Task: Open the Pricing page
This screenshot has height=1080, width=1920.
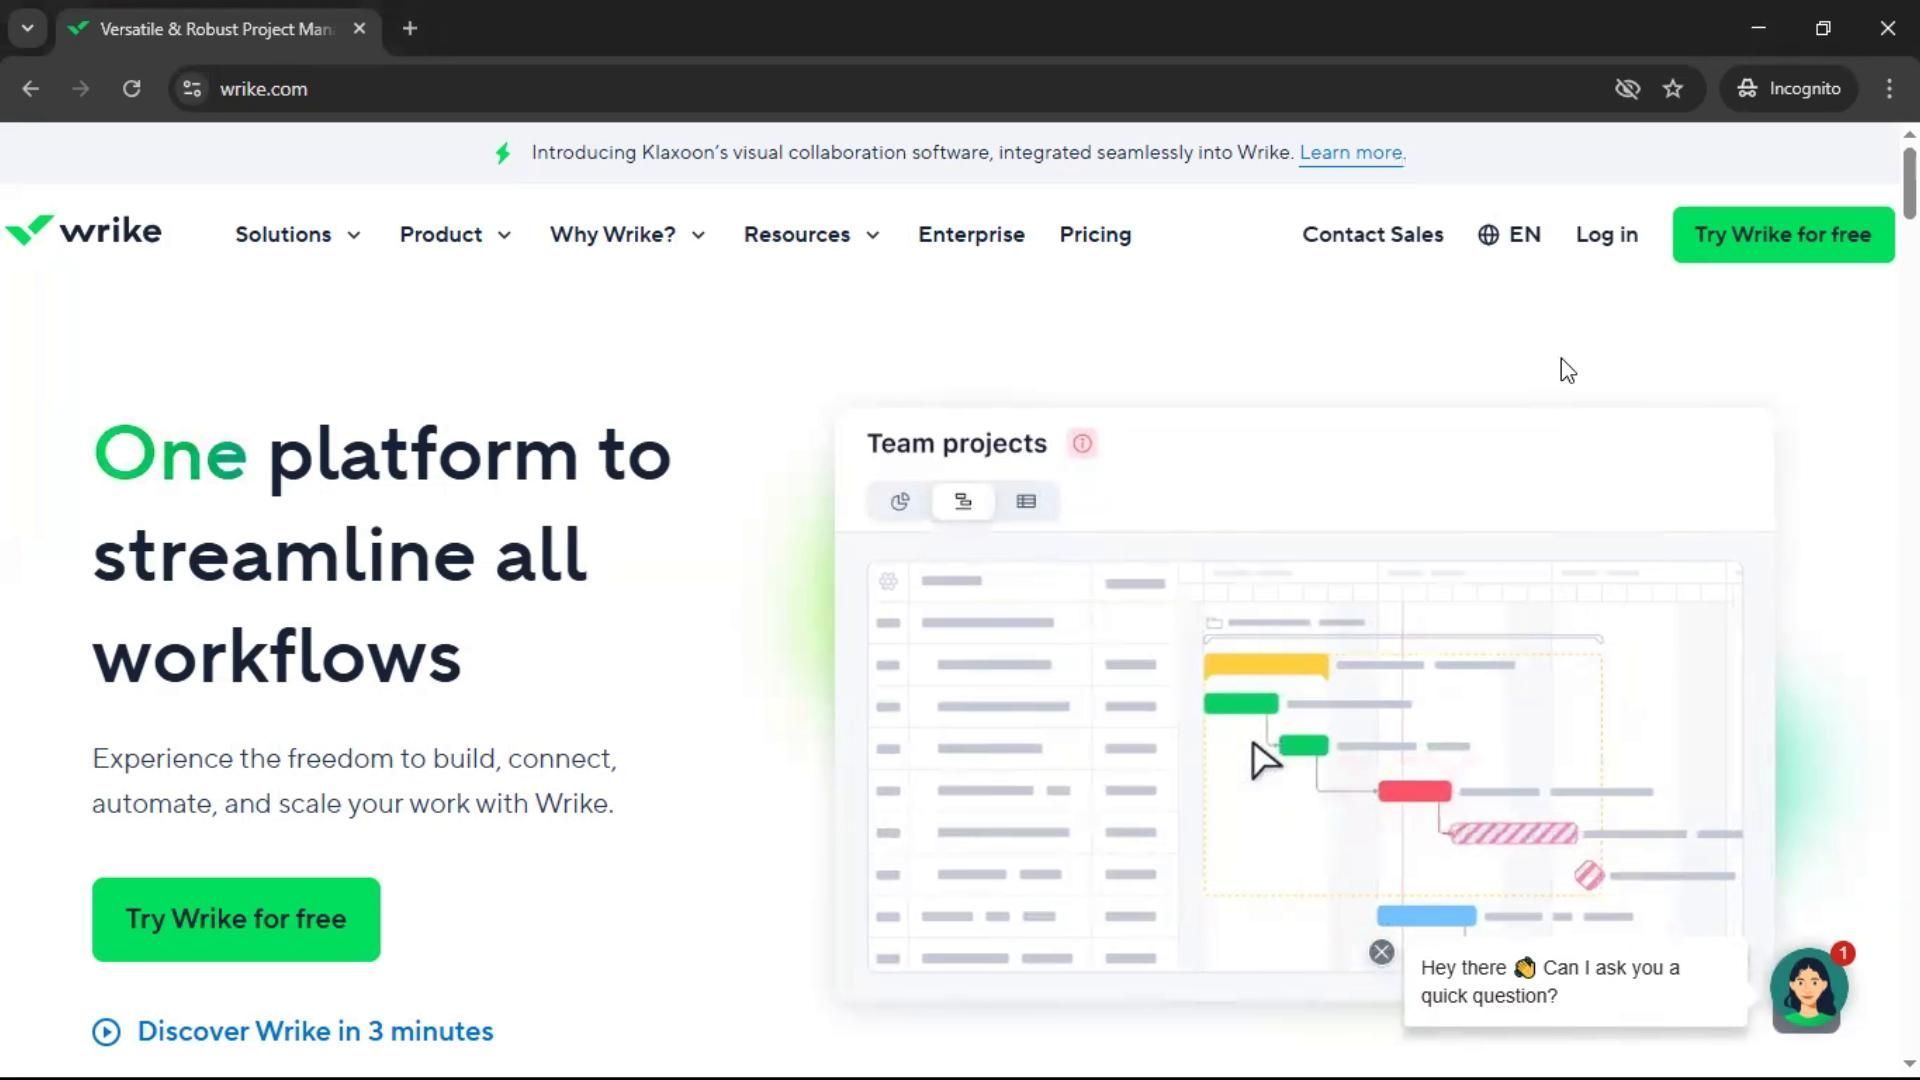Action: [1095, 235]
